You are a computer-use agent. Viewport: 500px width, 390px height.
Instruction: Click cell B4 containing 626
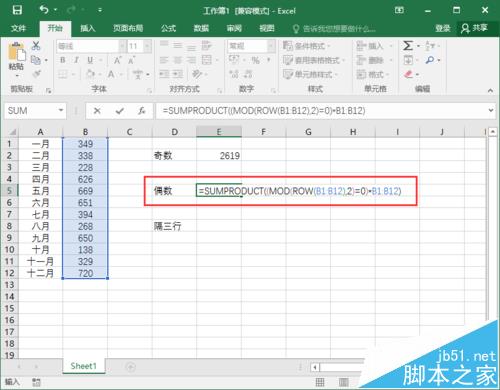[x=85, y=179]
